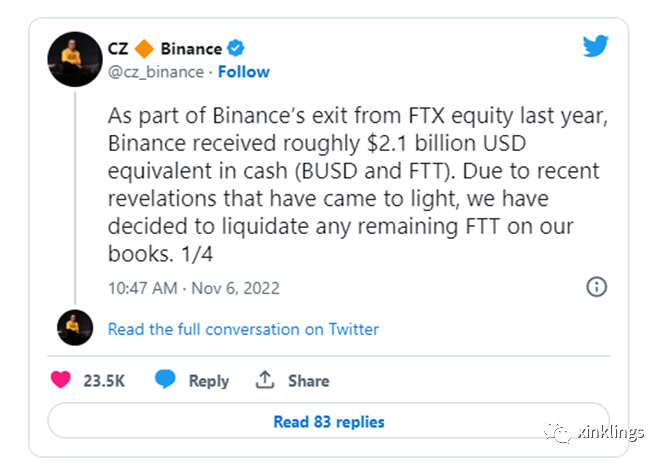This screenshot has height=463, width=665.
Task: Follow the @cz_binance account
Action: coord(244,72)
